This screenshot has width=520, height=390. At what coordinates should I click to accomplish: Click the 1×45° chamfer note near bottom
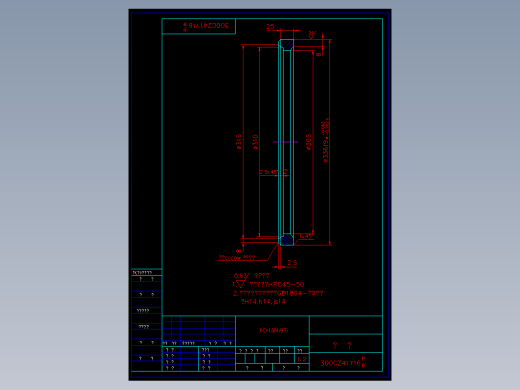pyautogui.click(x=306, y=236)
